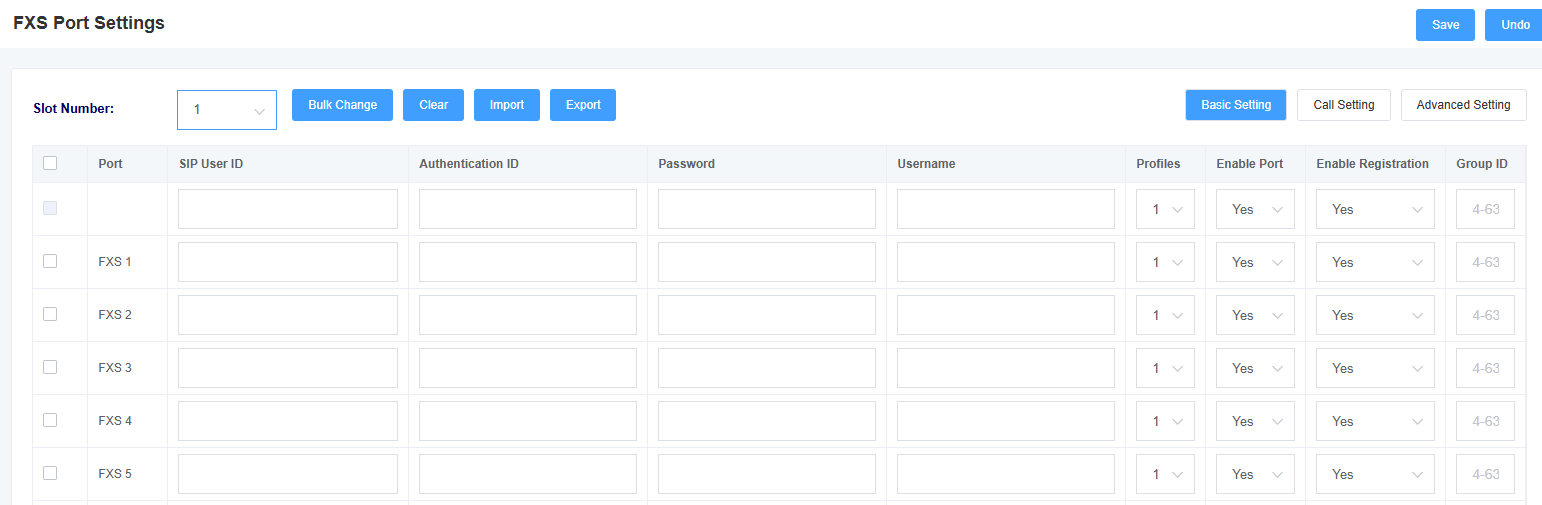
Task: Open the Enable Registration dropdown for FXS 3
Action: coord(1375,368)
